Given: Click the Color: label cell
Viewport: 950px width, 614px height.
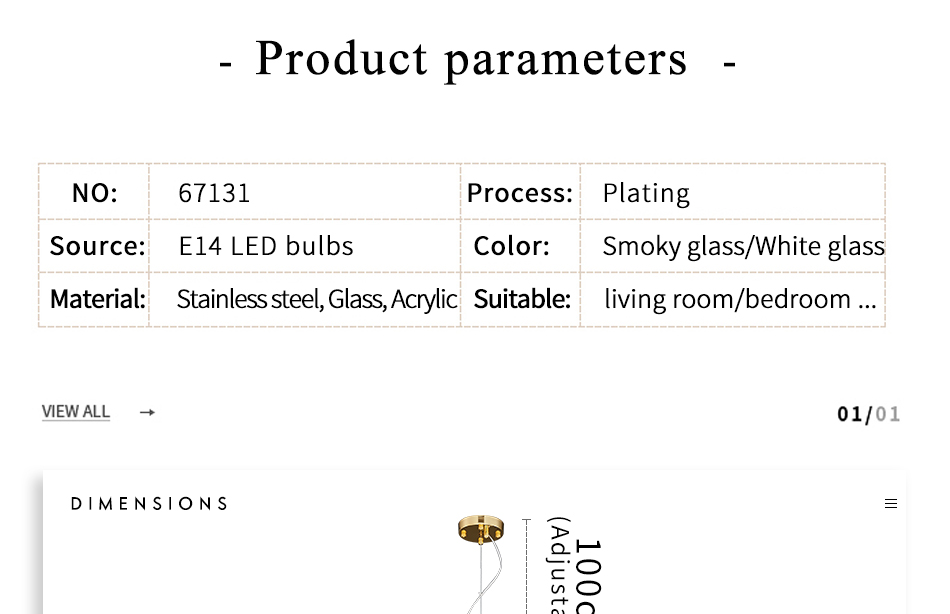Looking at the screenshot, I should pos(511,245).
